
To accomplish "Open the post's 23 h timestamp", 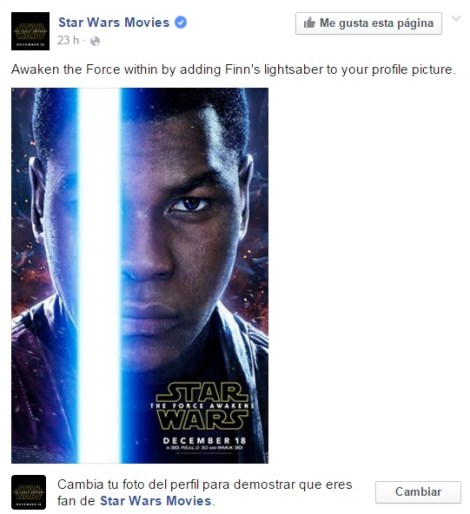I will pos(68,41).
